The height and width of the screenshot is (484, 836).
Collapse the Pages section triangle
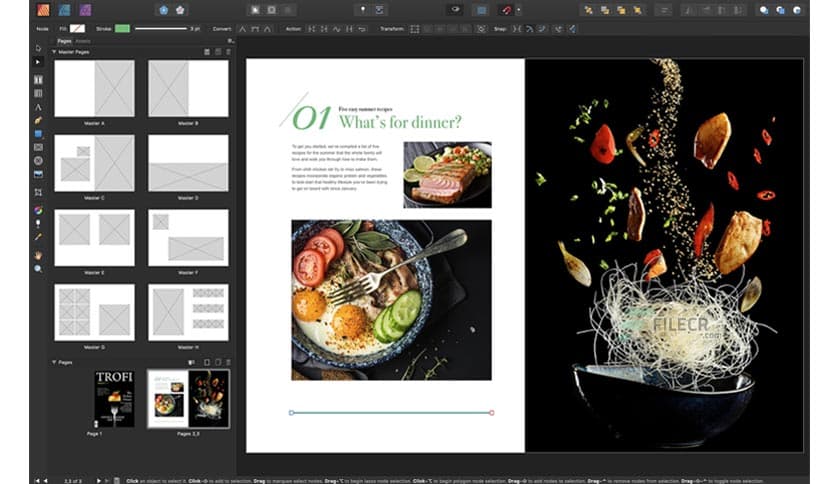click(54, 362)
